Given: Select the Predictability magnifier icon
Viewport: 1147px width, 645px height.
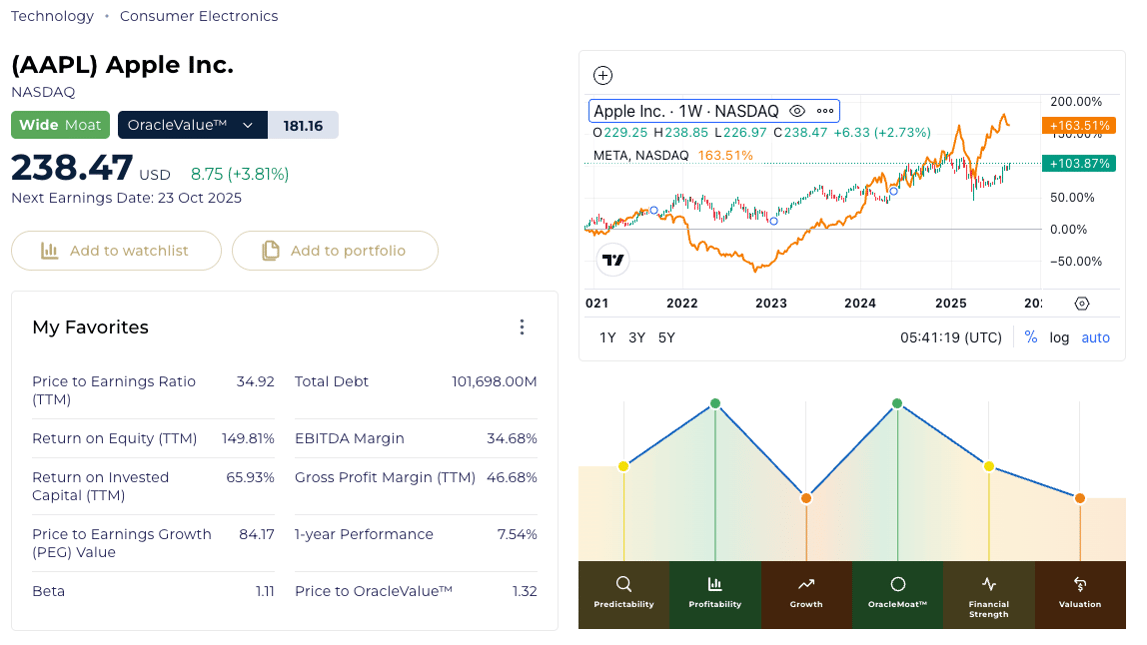Looking at the screenshot, I should pos(623,584).
